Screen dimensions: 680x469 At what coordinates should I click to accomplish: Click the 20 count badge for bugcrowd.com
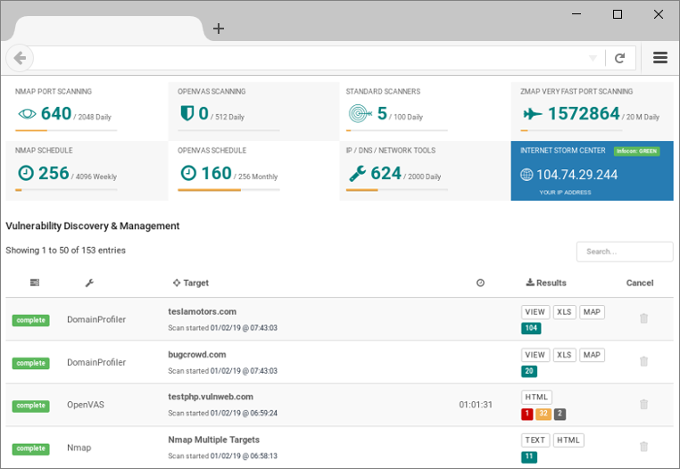tap(529, 371)
